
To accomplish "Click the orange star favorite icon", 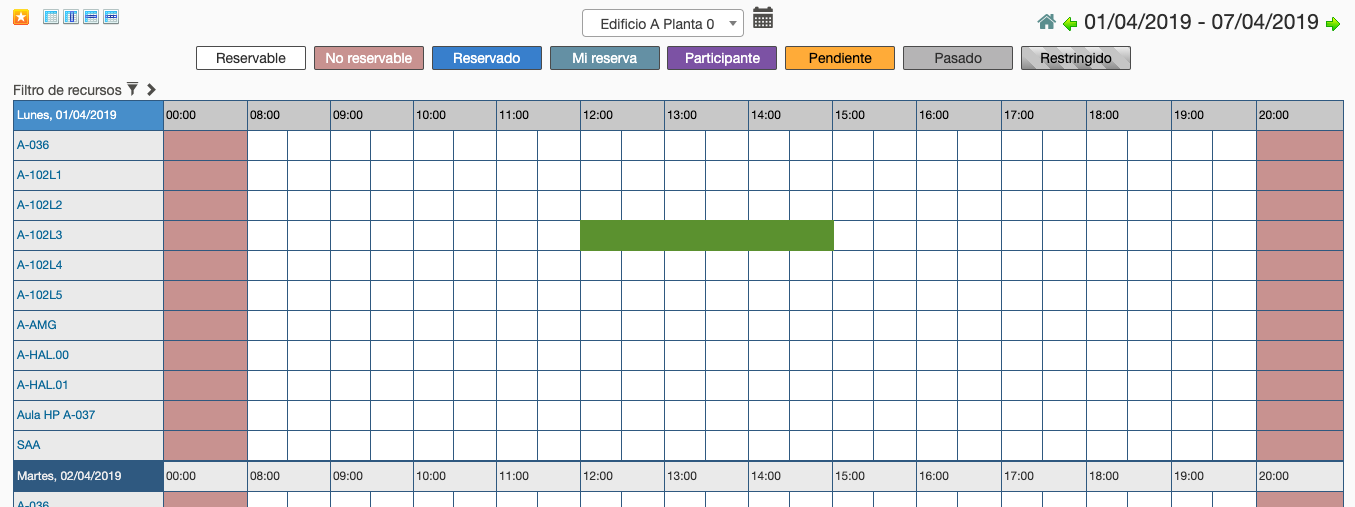I will (x=21, y=17).
